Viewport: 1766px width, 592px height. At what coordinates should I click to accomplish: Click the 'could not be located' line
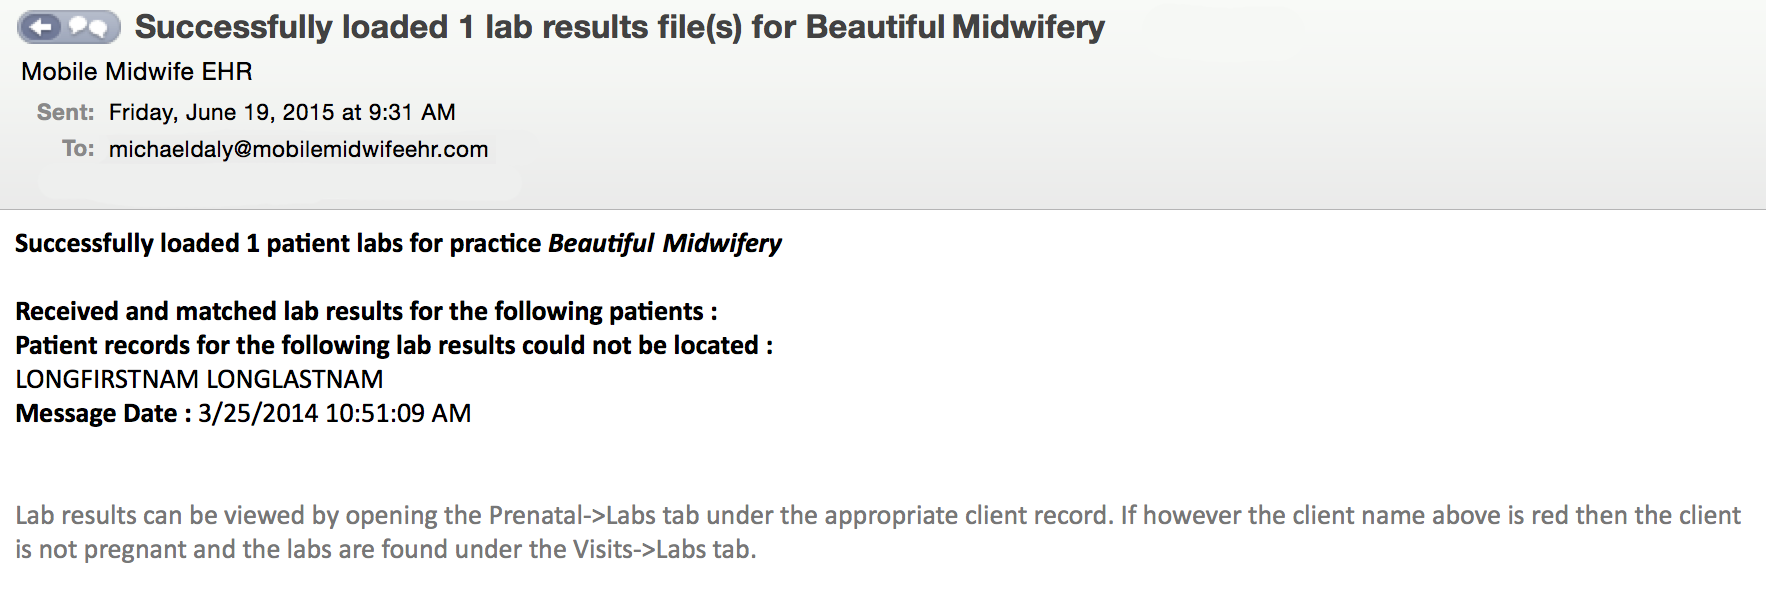click(394, 345)
